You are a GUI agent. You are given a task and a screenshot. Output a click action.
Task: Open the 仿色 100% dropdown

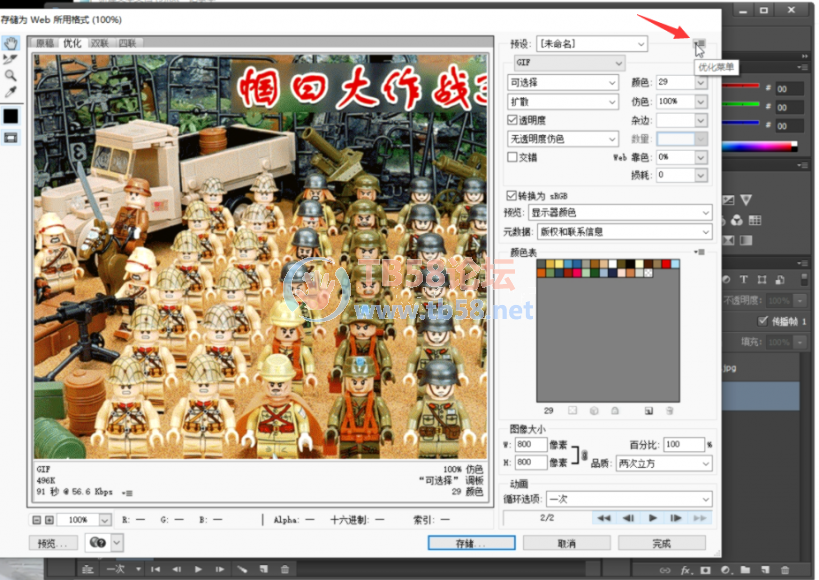click(x=701, y=101)
